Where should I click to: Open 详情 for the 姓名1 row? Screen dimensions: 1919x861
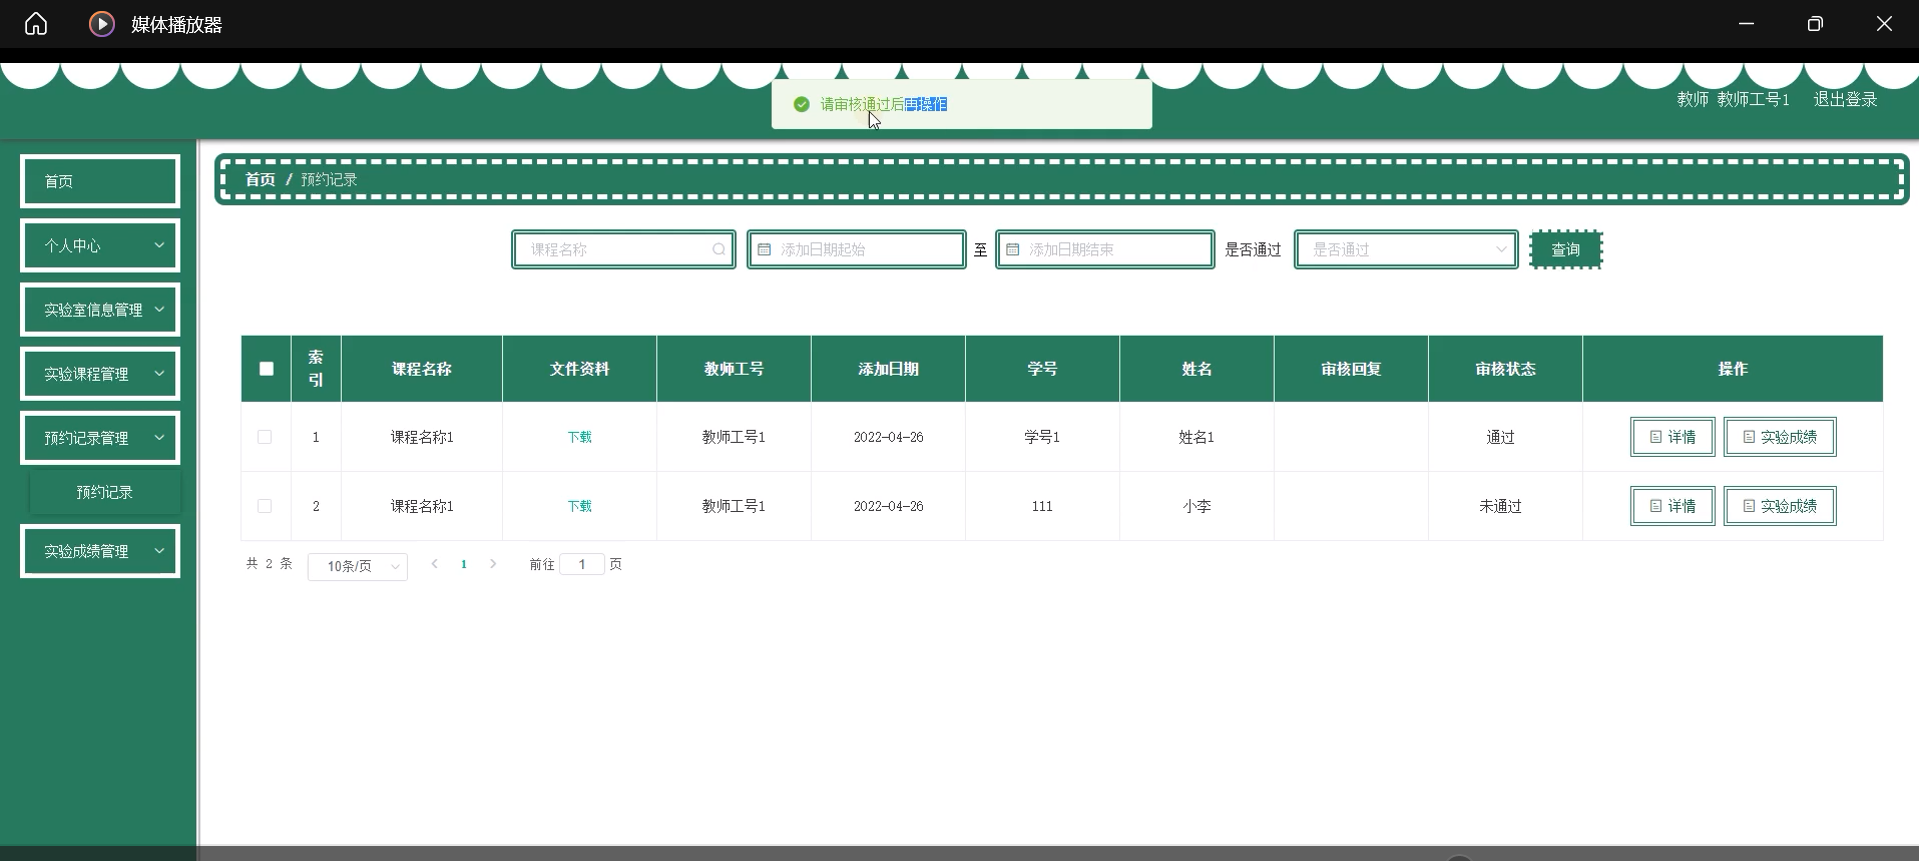tap(1673, 437)
